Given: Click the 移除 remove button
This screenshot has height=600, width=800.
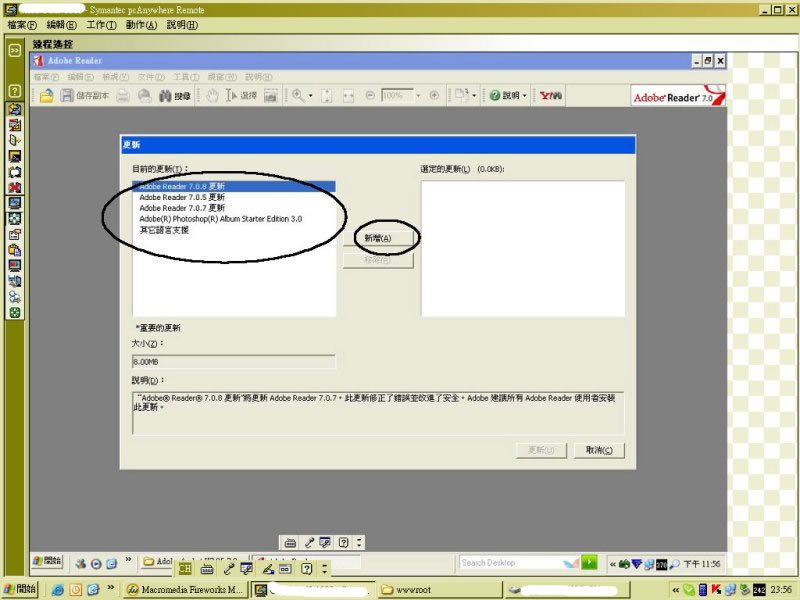Looking at the screenshot, I should click(378, 260).
